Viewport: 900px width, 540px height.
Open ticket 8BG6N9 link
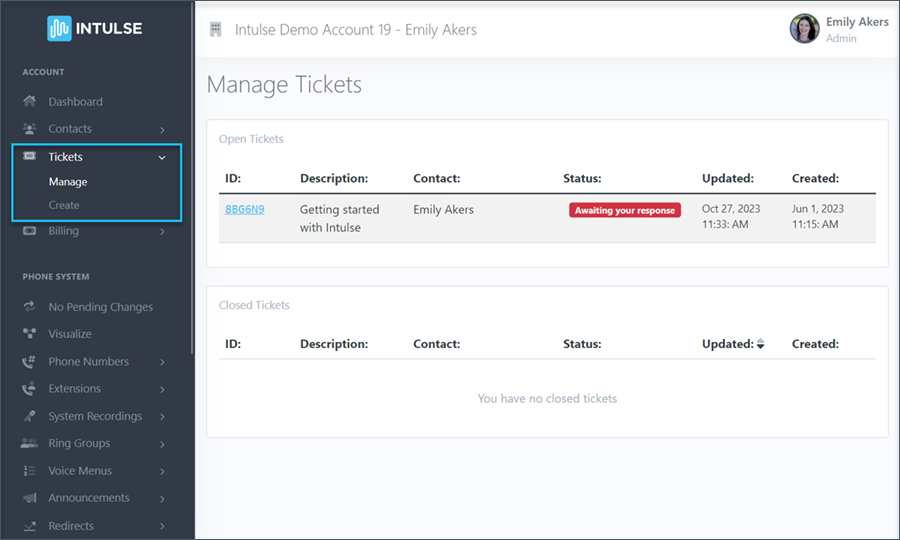tap(245, 210)
